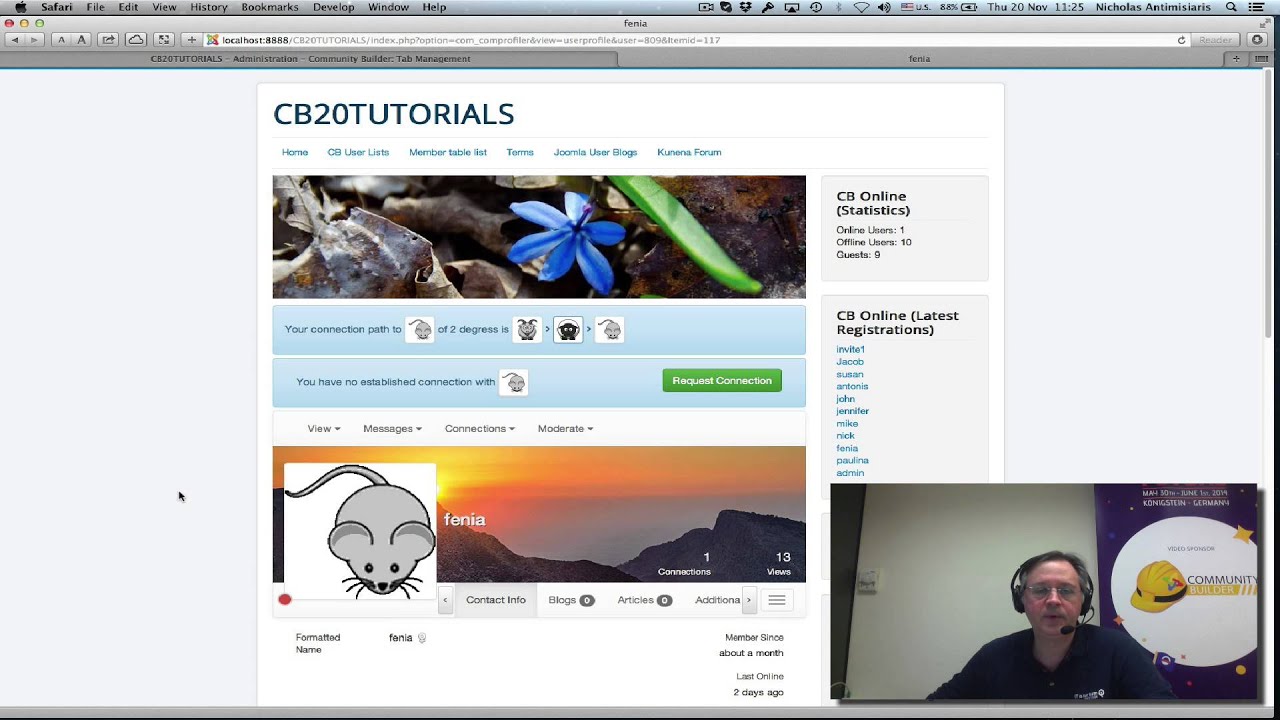This screenshot has height=720, width=1280.
Task: Click the page vertical scrollbar
Action: [x=1270, y=203]
